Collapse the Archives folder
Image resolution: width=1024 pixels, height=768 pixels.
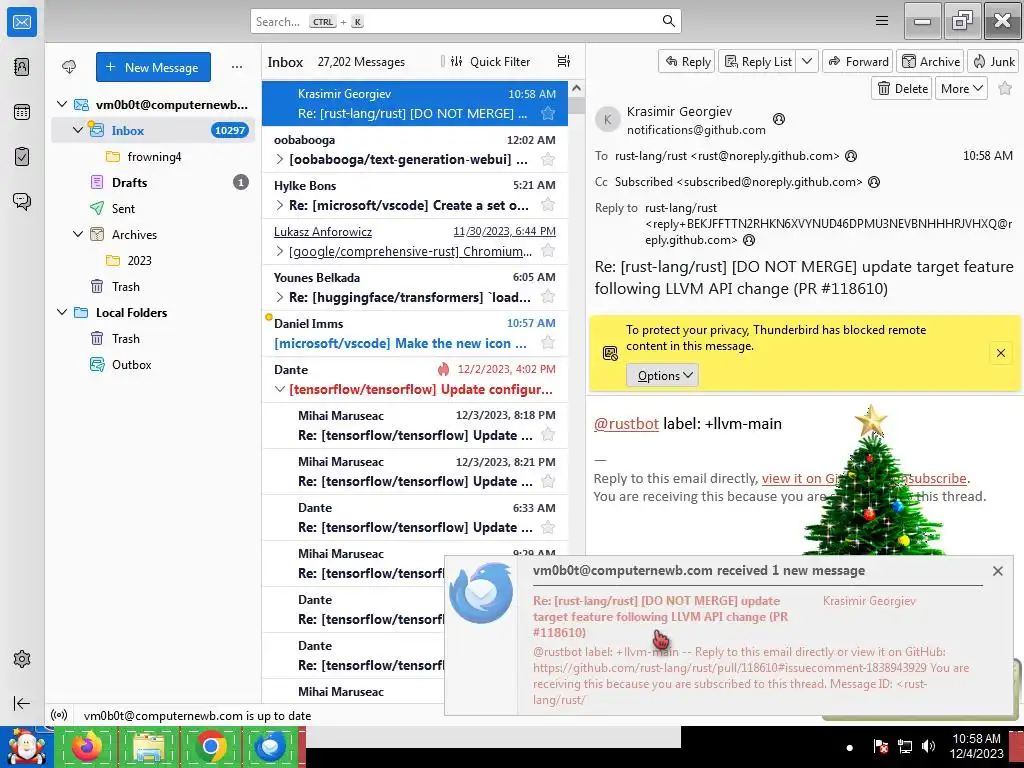78,234
